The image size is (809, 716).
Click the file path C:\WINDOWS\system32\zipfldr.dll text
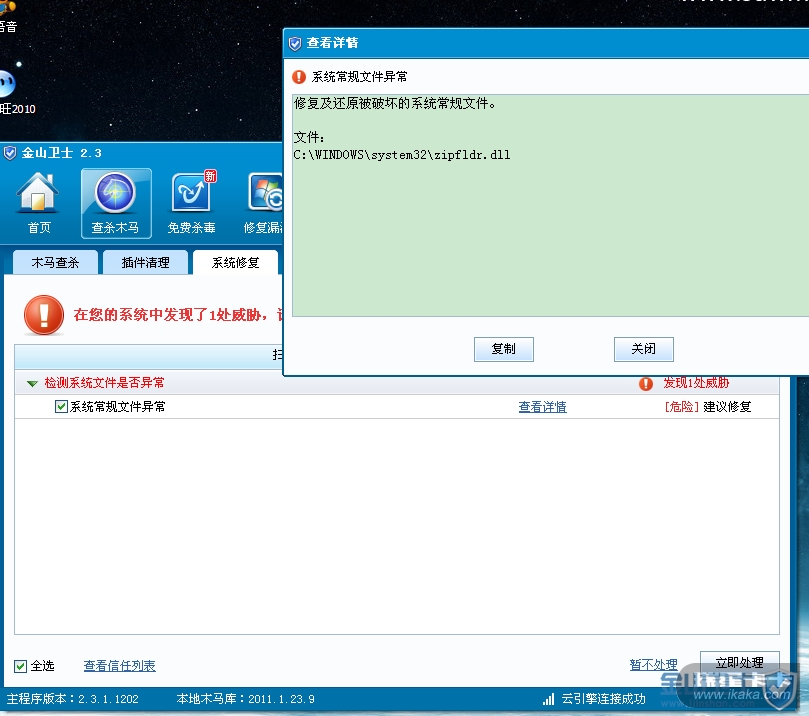pyautogui.click(x=402, y=155)
